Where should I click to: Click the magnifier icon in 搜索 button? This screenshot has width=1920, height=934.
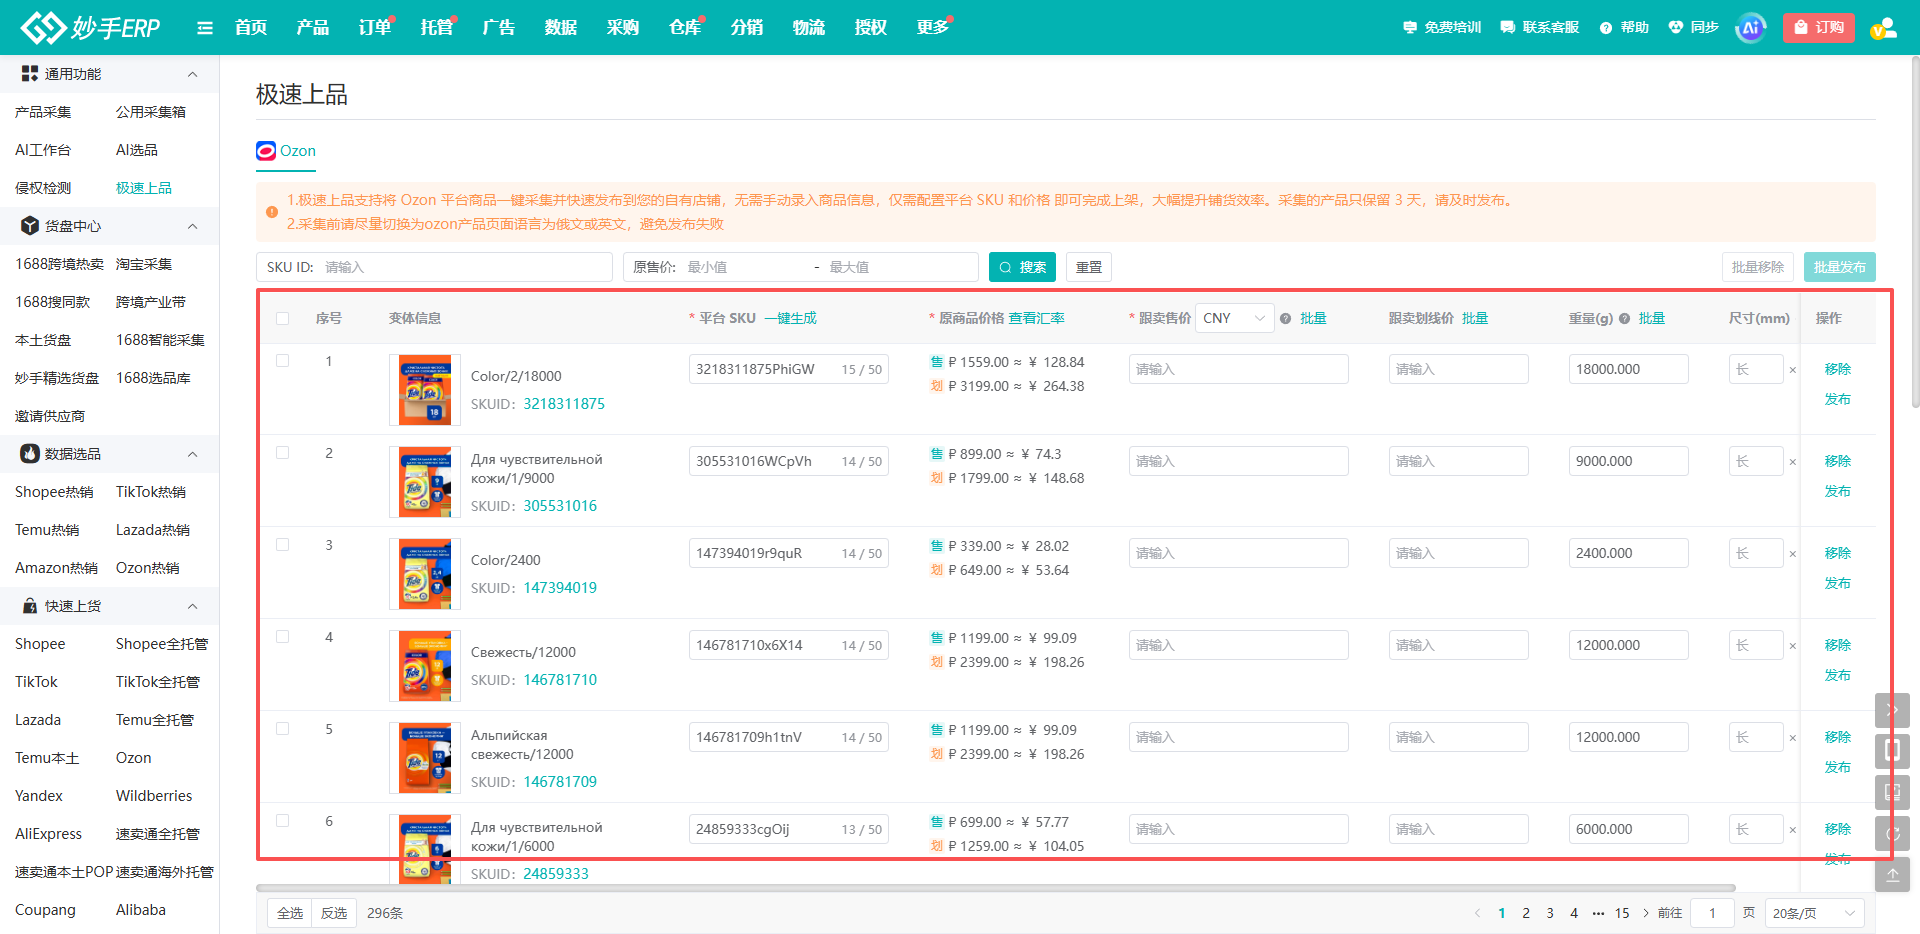(x=1005, y=268)
